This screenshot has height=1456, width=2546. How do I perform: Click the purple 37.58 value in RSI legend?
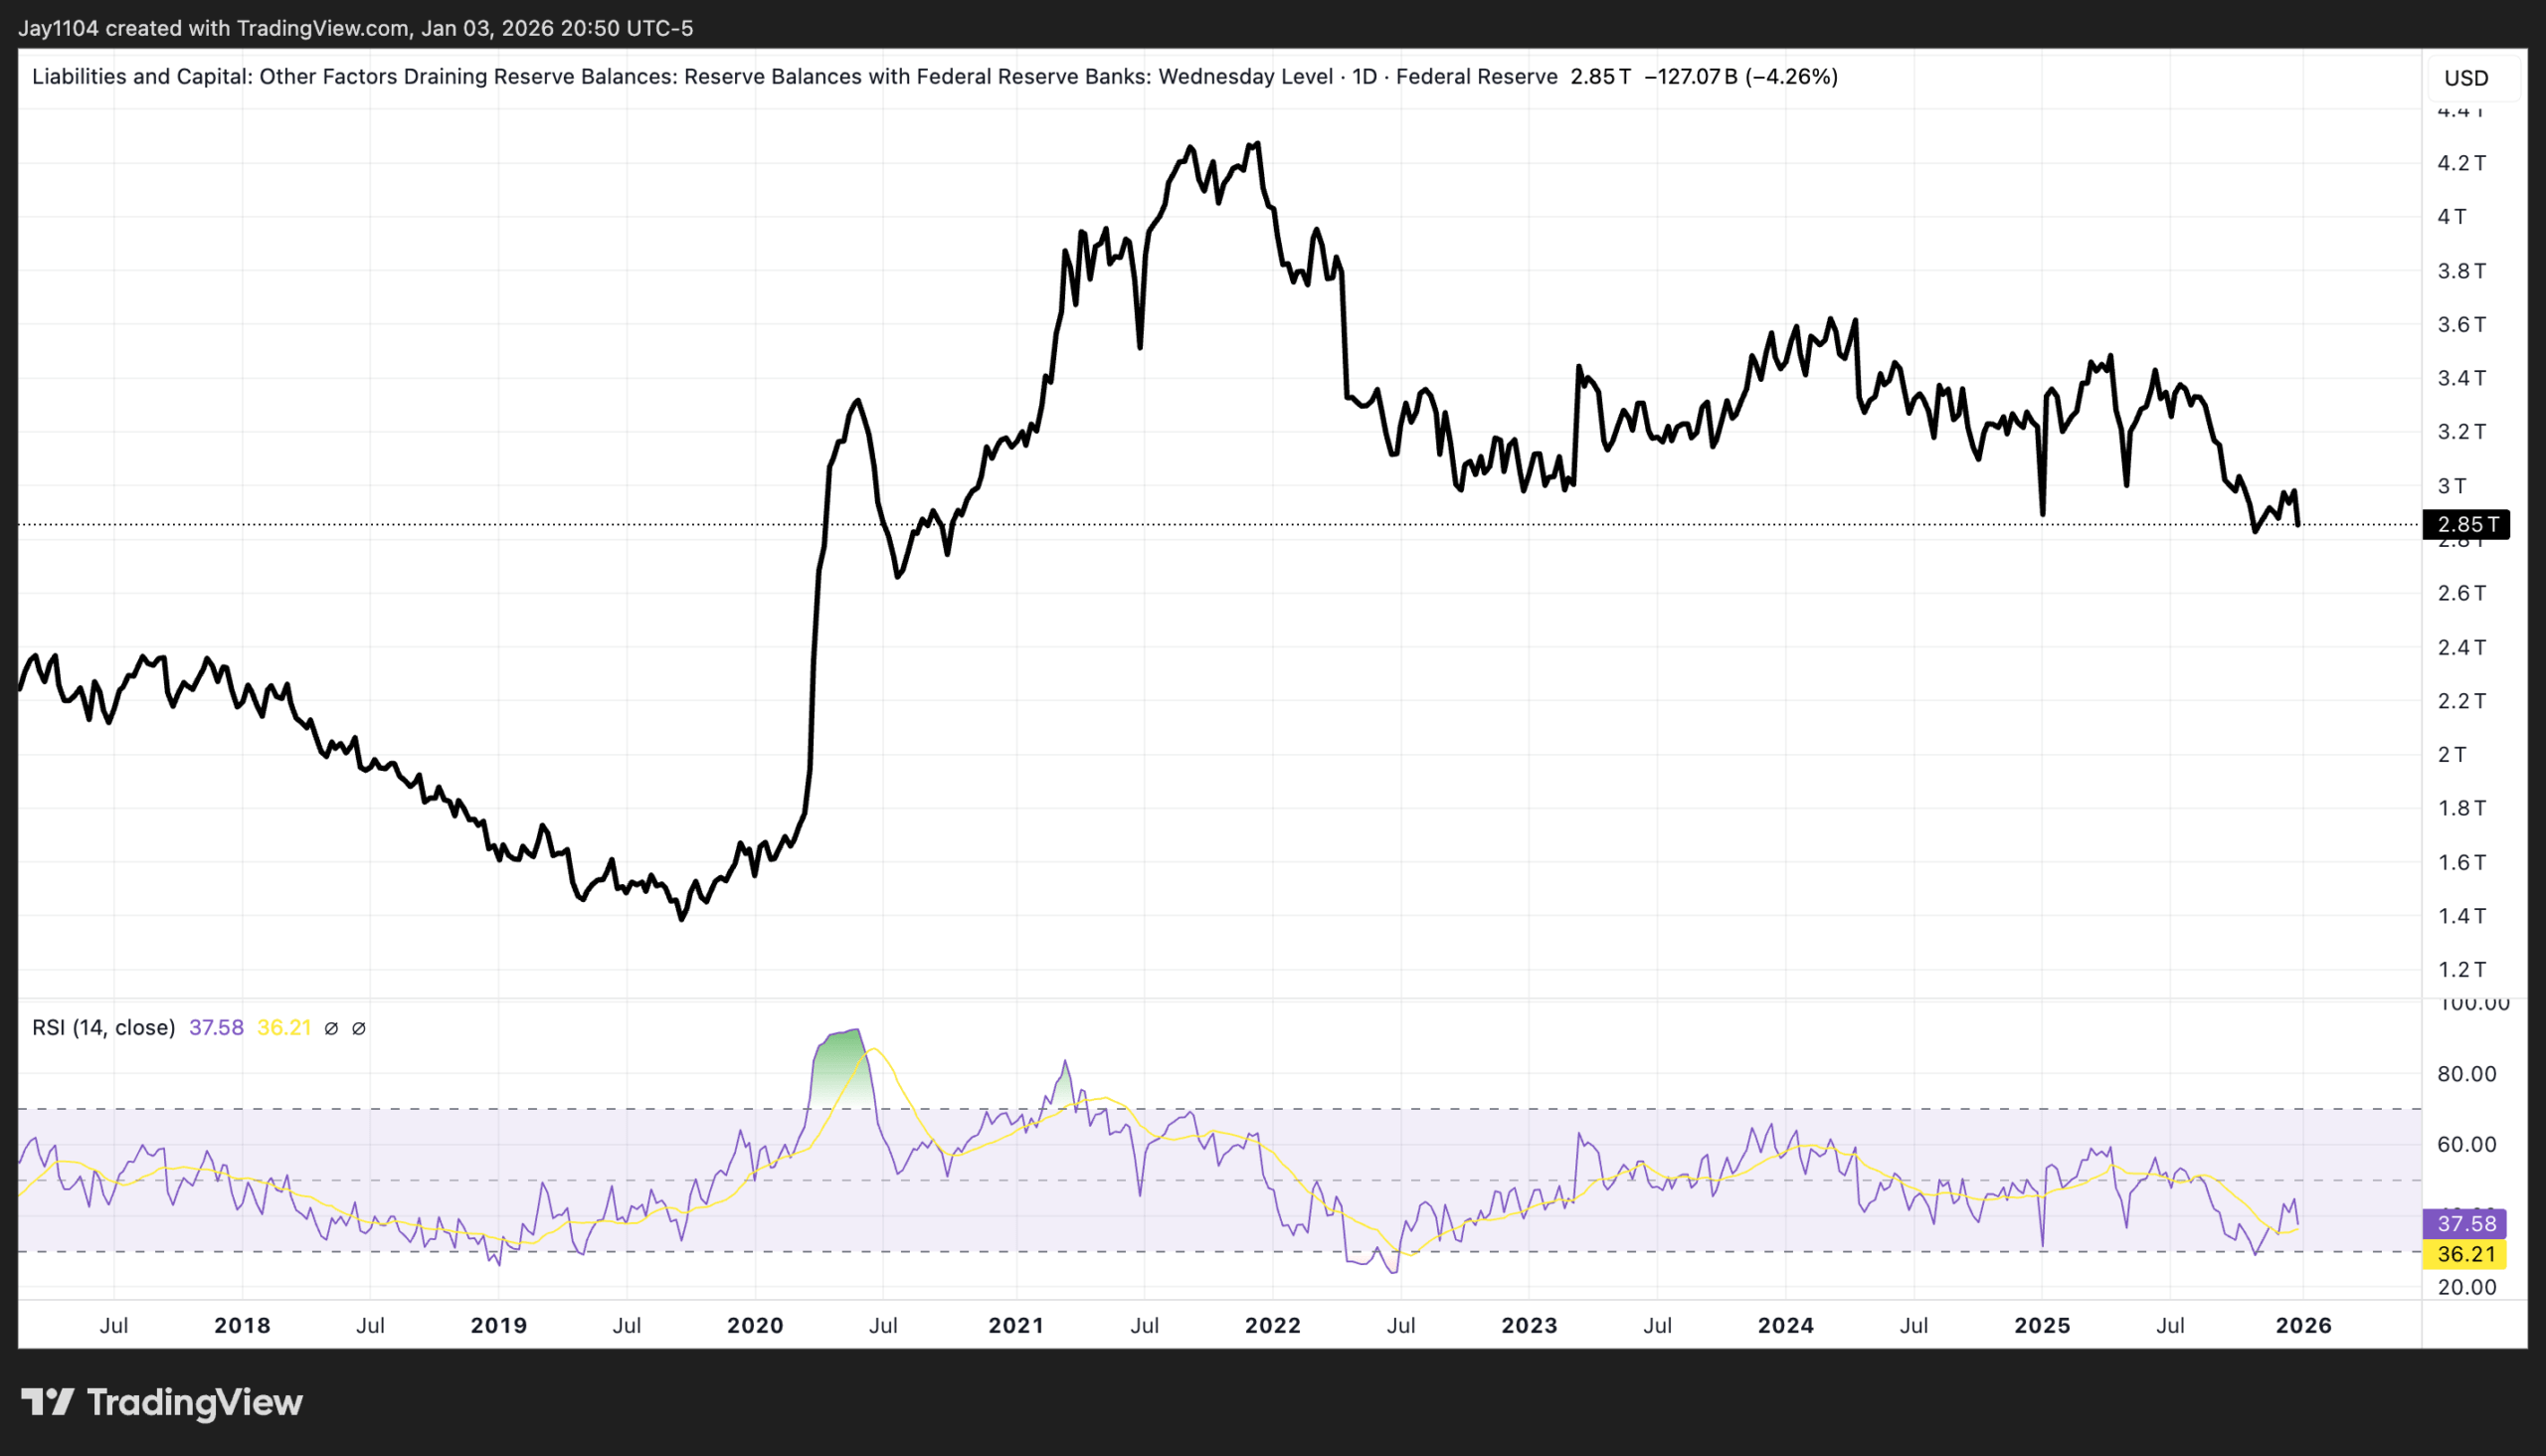pyautogui.click(x=216, y=1028)
